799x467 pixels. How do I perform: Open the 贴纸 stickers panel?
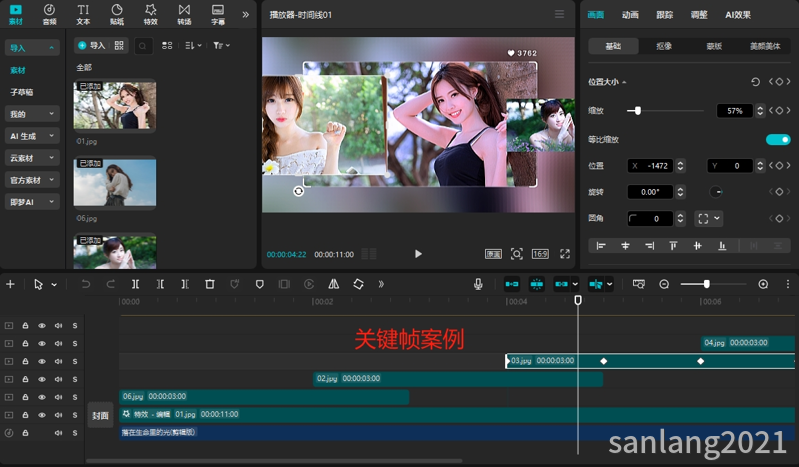point(117,14)
